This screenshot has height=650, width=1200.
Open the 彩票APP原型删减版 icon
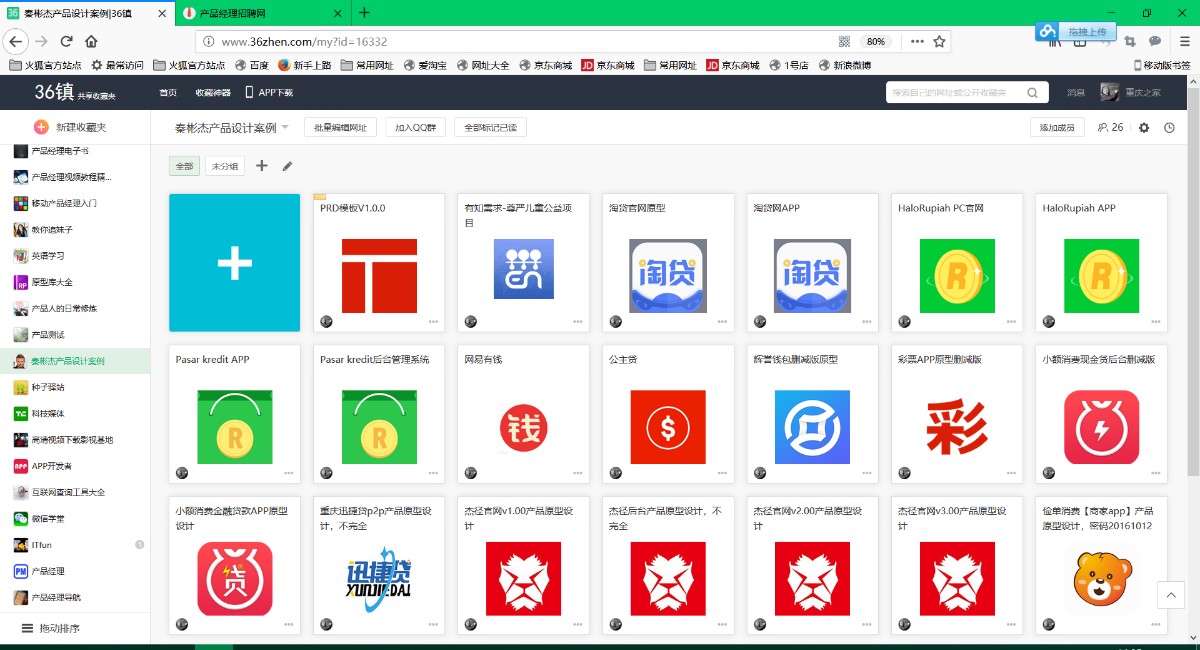pyautogui.click(x=957, y=427)
